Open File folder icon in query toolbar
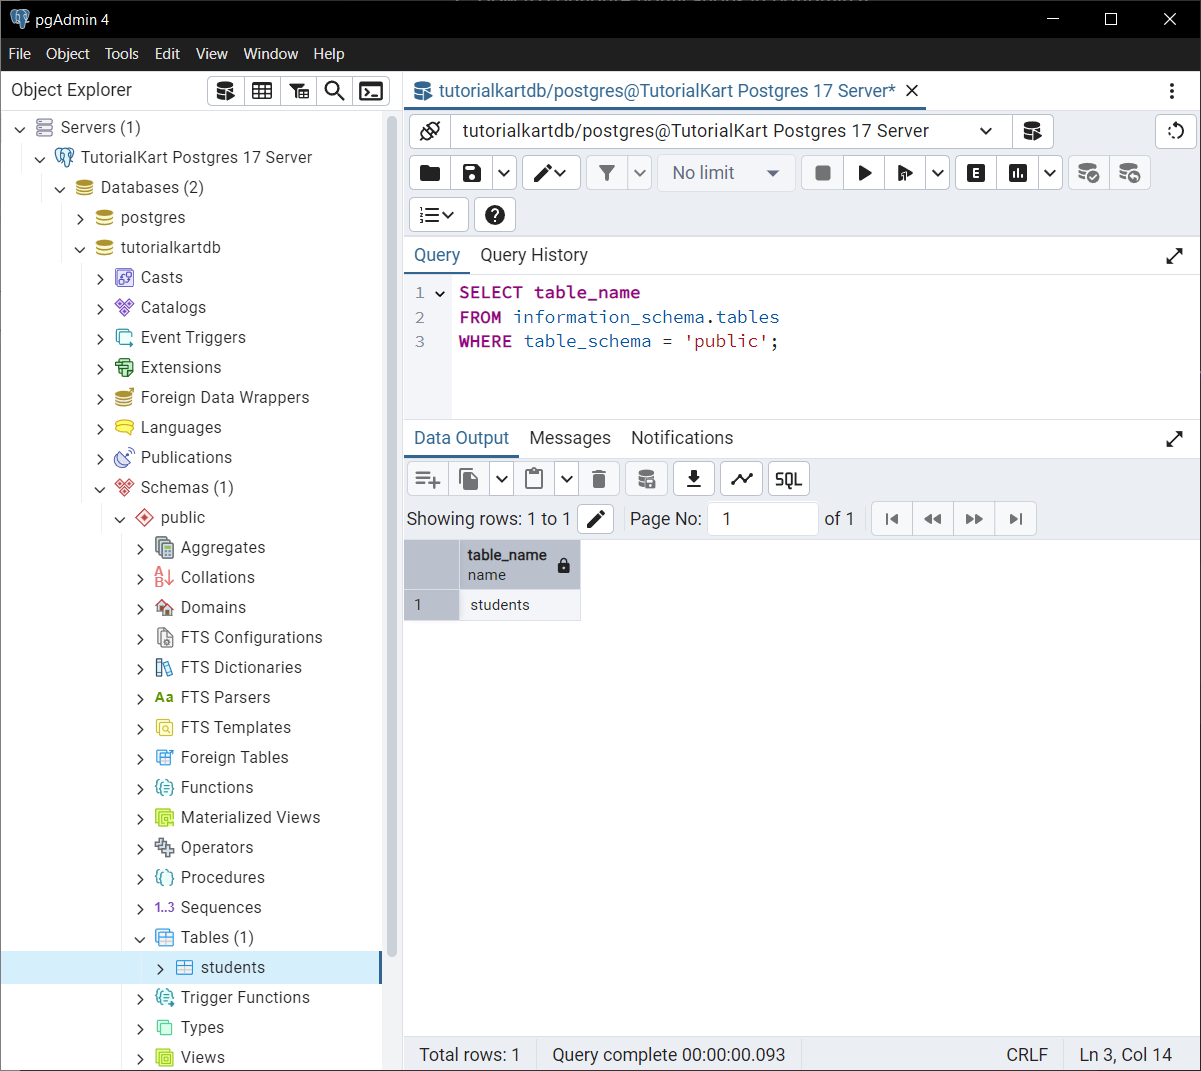Image resolution: width=1201 pixels, height=1071 pixels. click(x=430, y=173)
